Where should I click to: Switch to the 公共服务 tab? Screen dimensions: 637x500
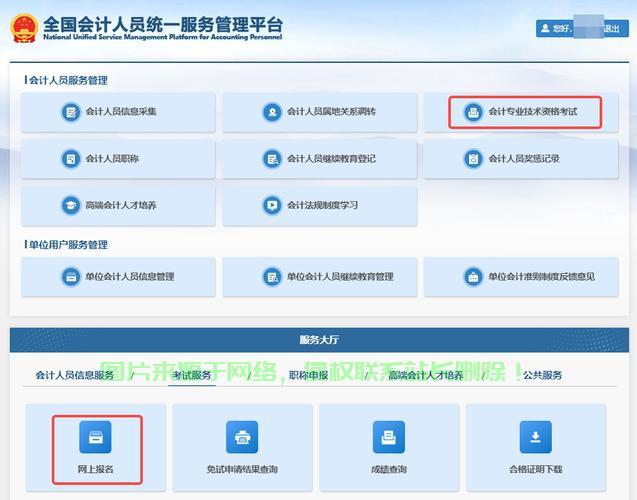(542, 375)
